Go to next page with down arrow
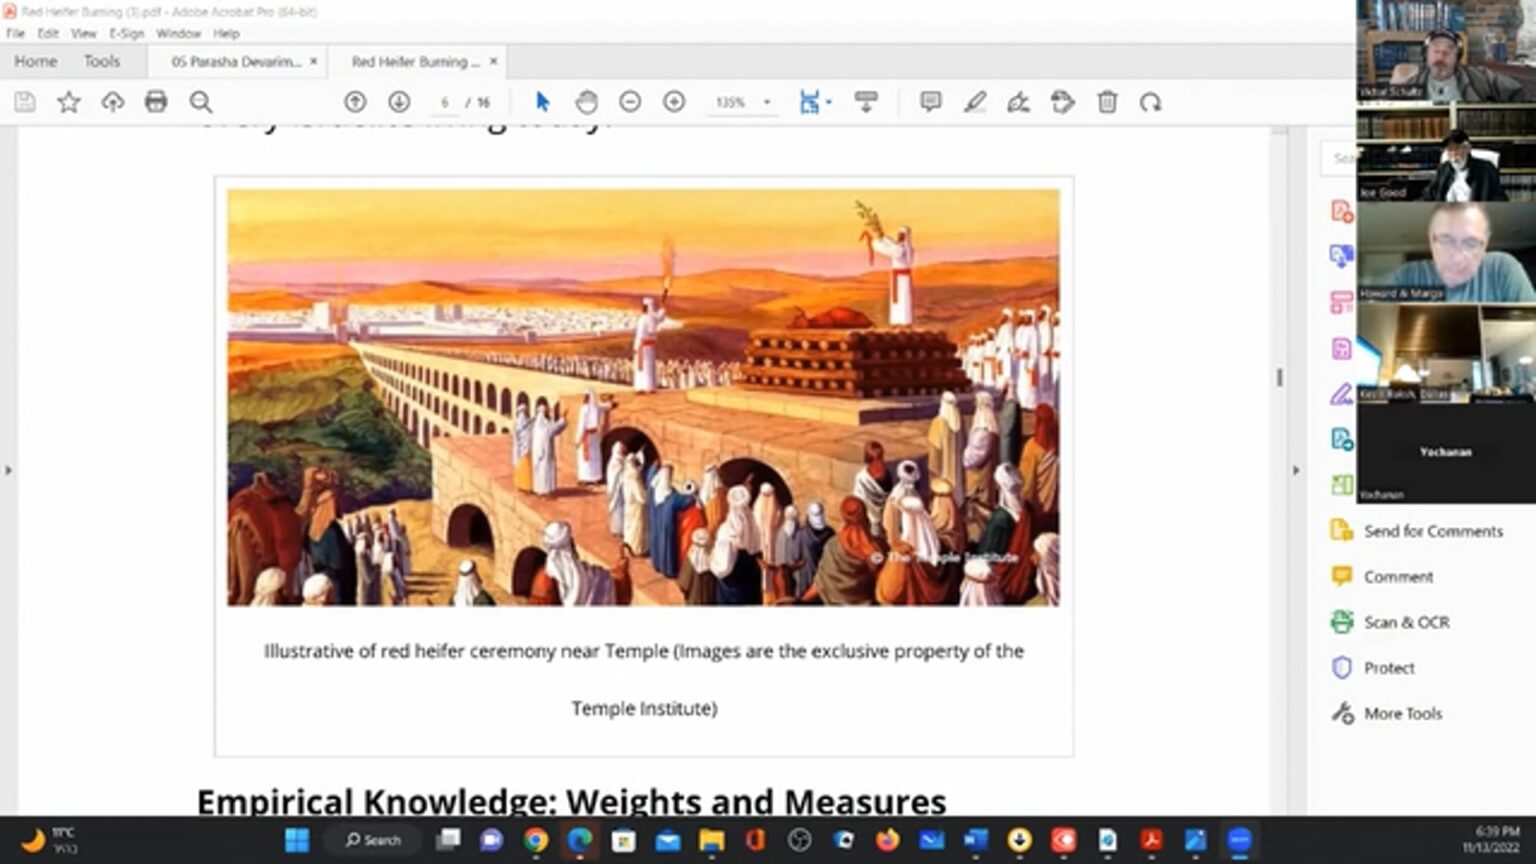 (x=399, y=102)
